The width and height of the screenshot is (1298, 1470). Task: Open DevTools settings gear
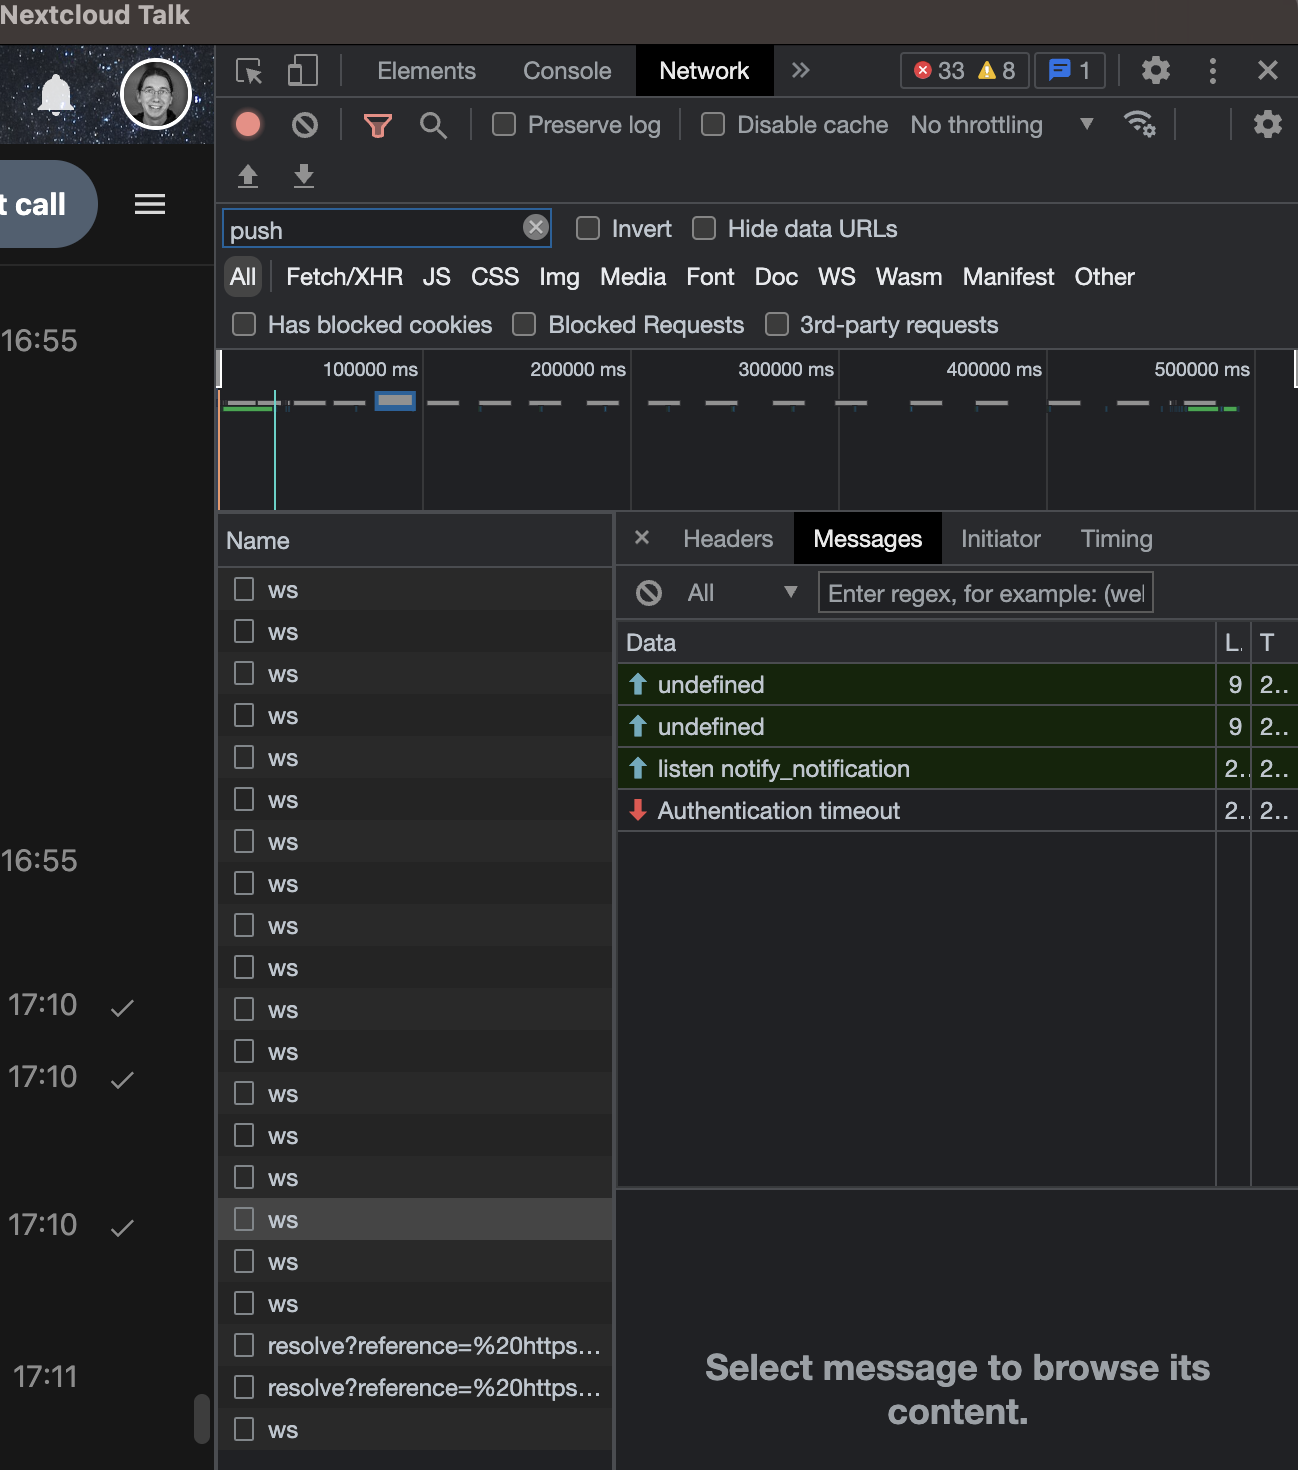coord(1156,70)
